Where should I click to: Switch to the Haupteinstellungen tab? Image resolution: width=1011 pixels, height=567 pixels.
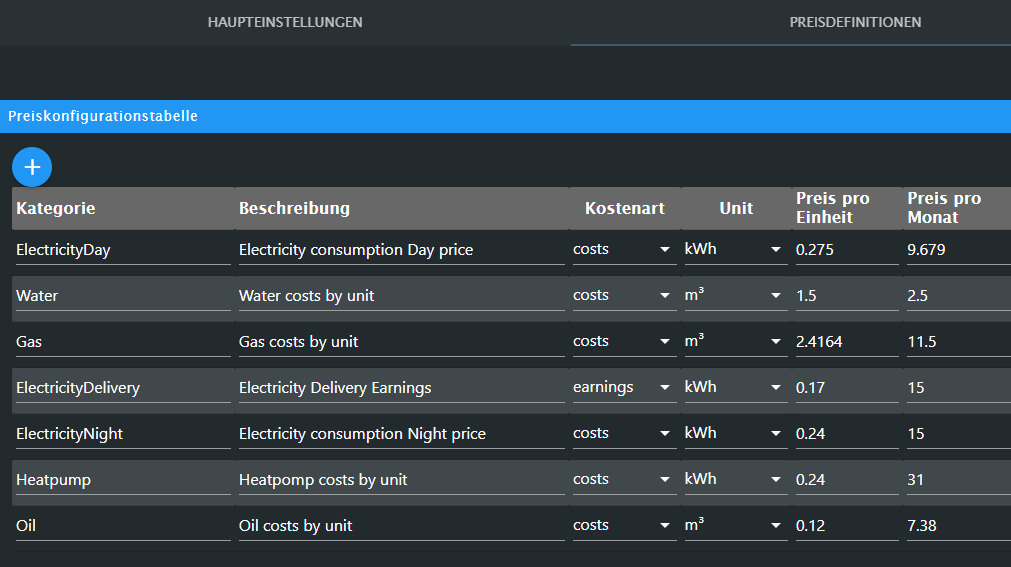click(285, 23)
